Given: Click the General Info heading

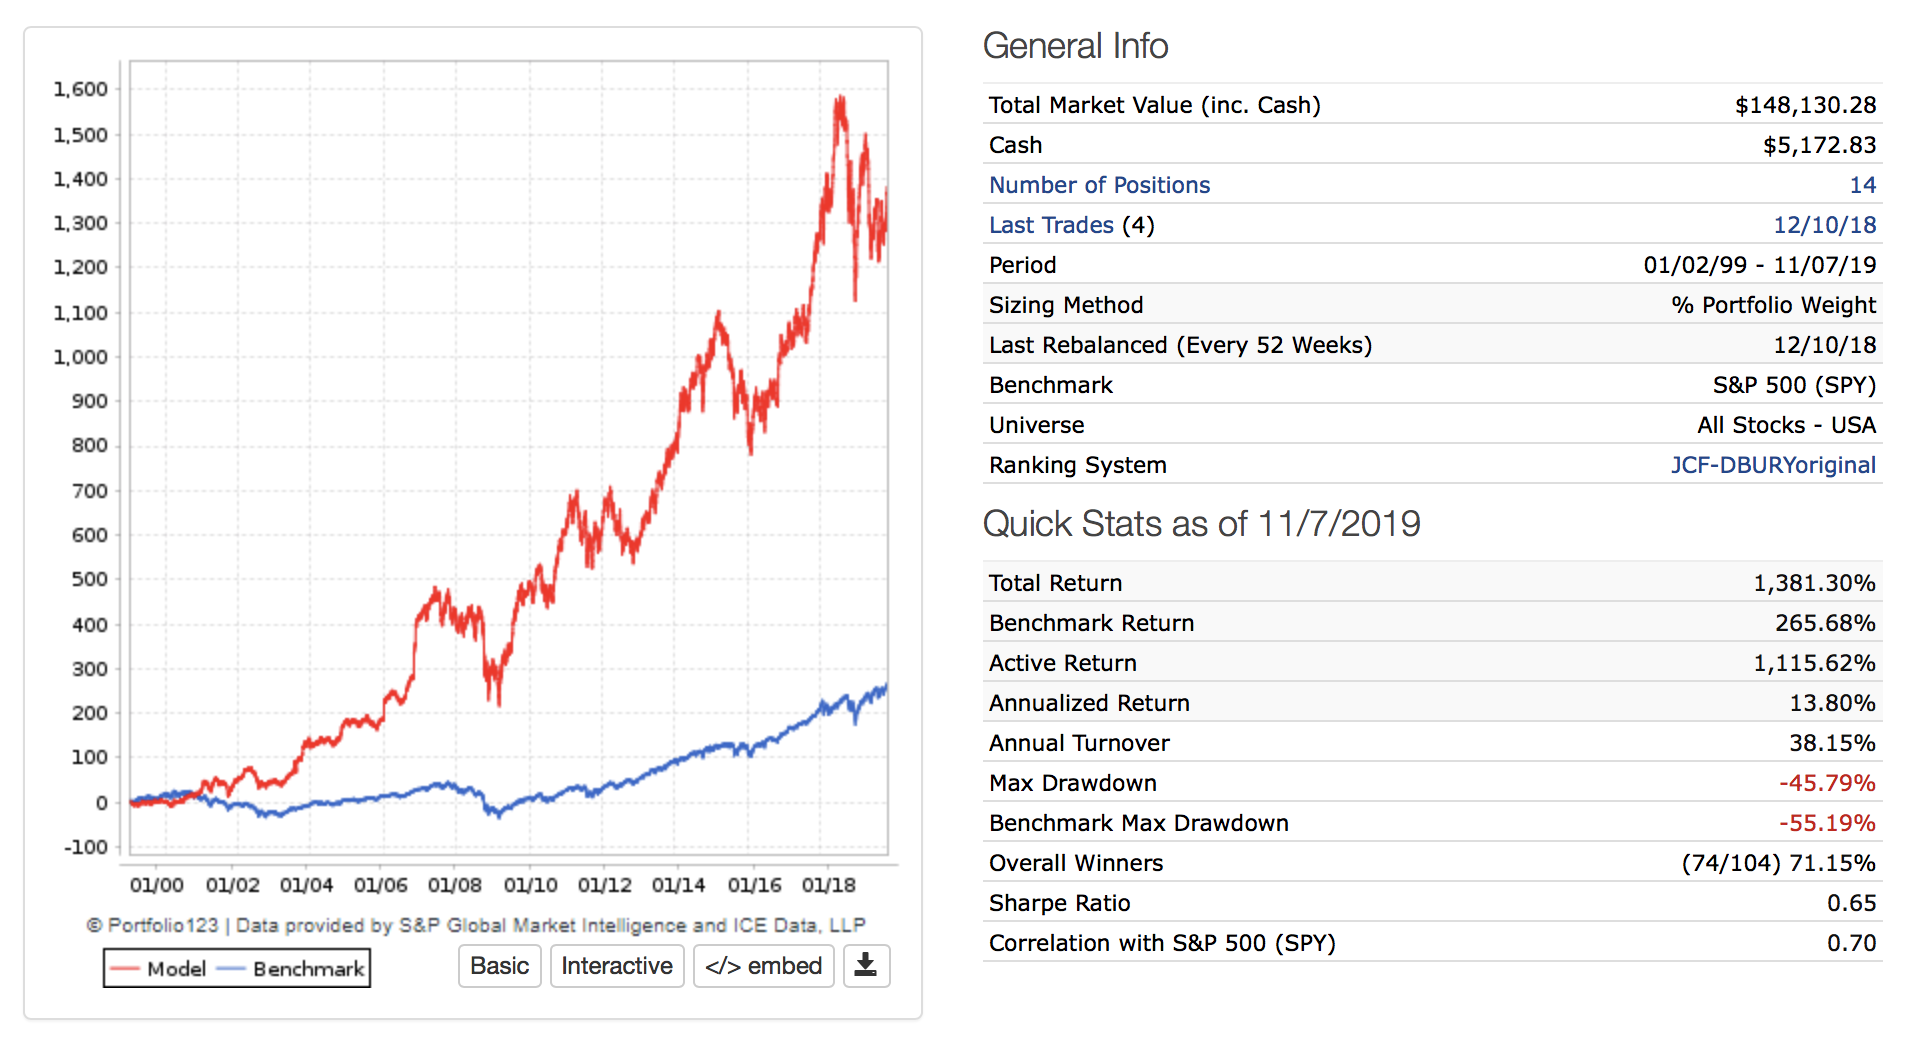Looking at the screenshot, I should [x=1075, y=46].
